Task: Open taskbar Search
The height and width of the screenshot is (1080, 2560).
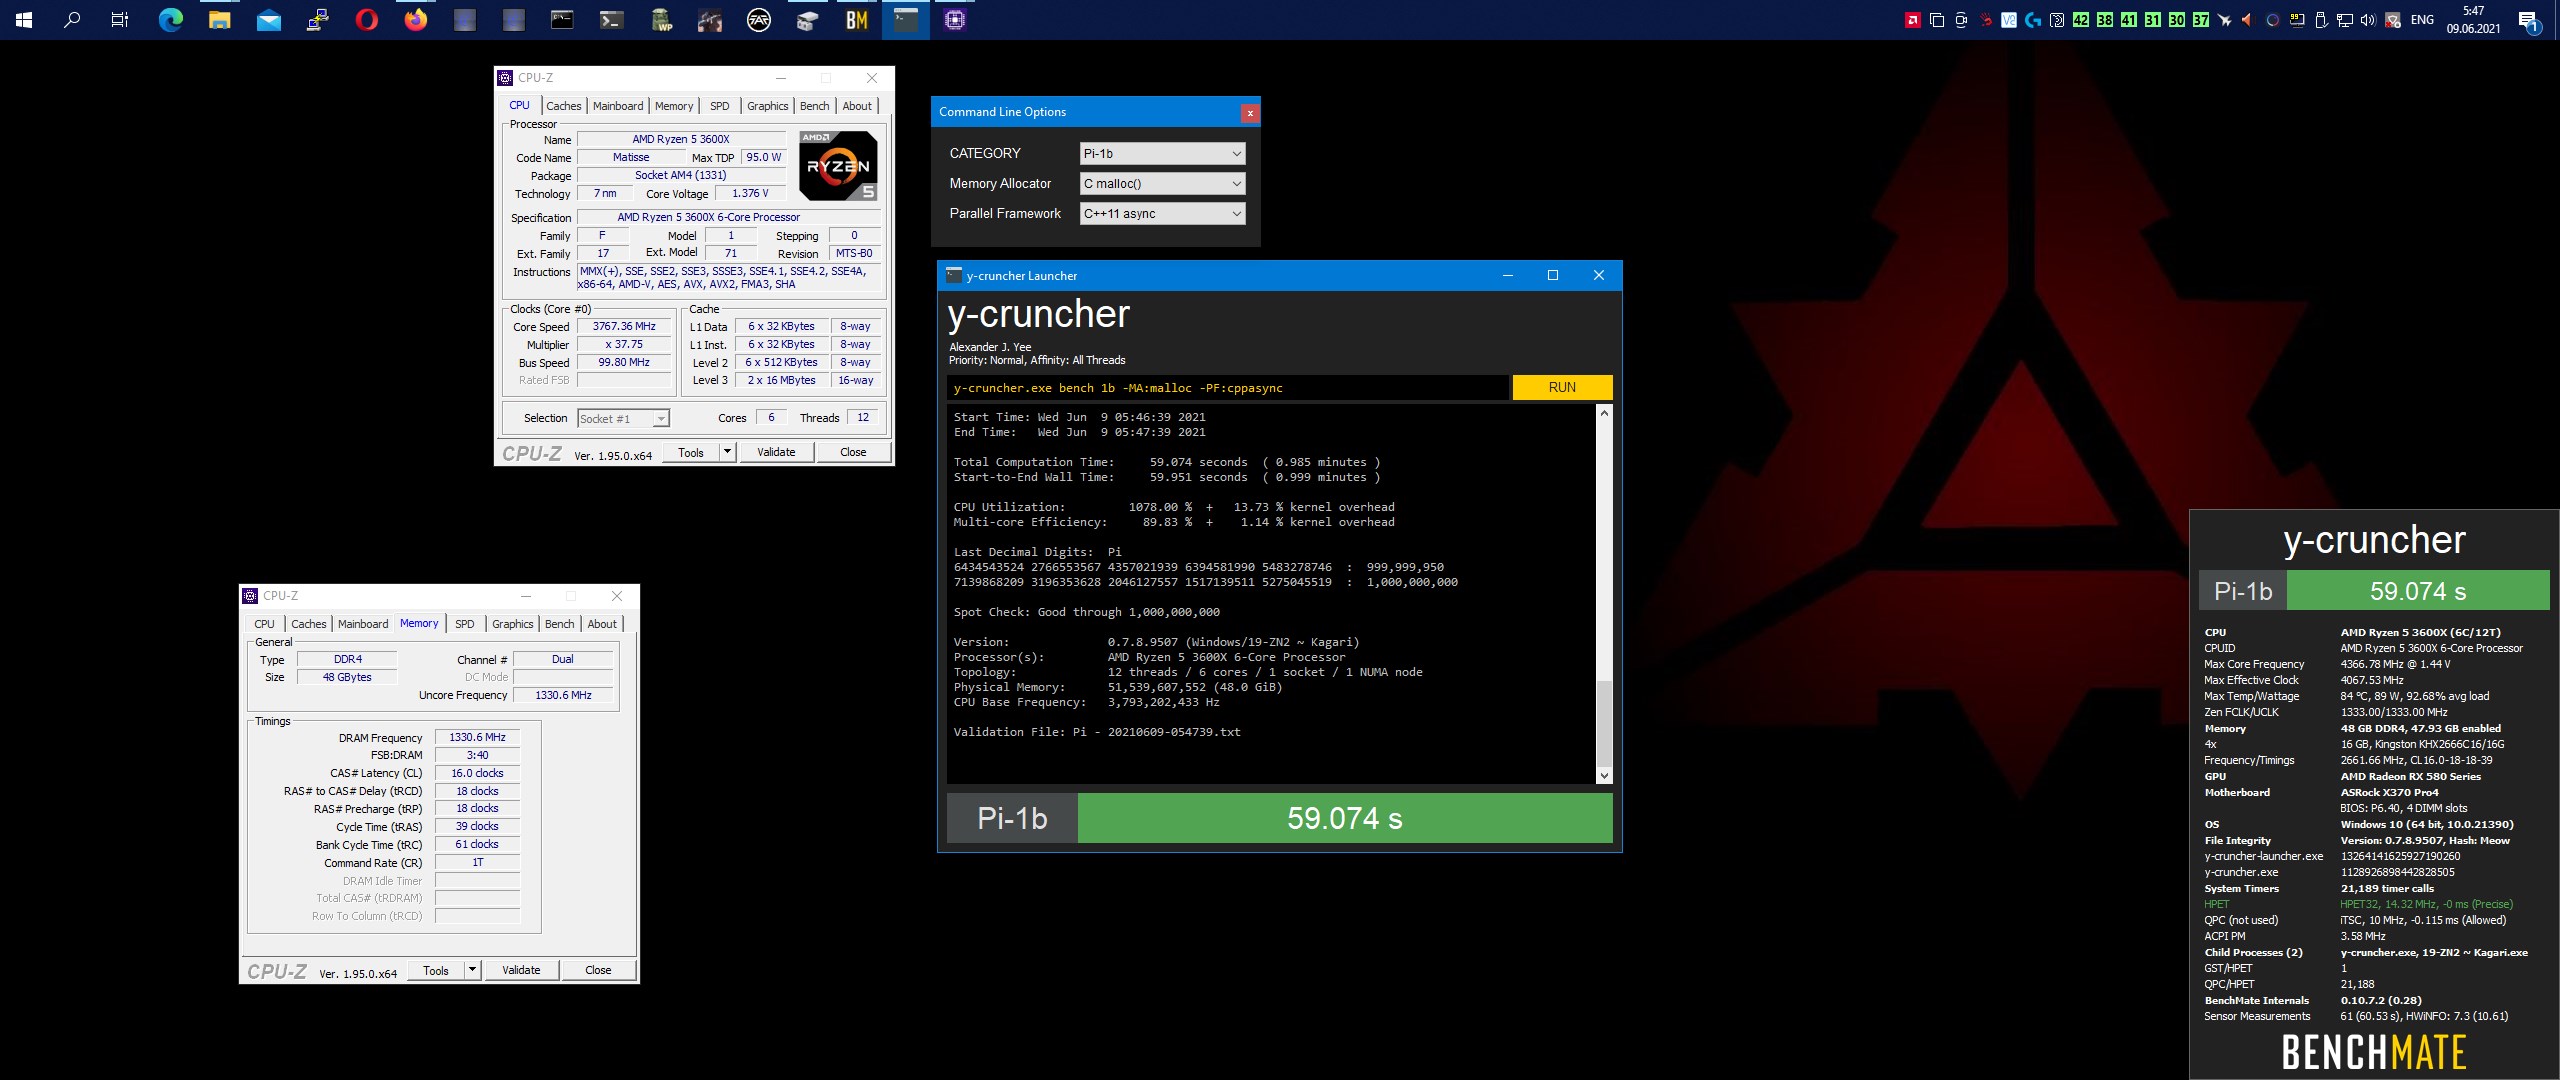Action: (x=72, y=19)
